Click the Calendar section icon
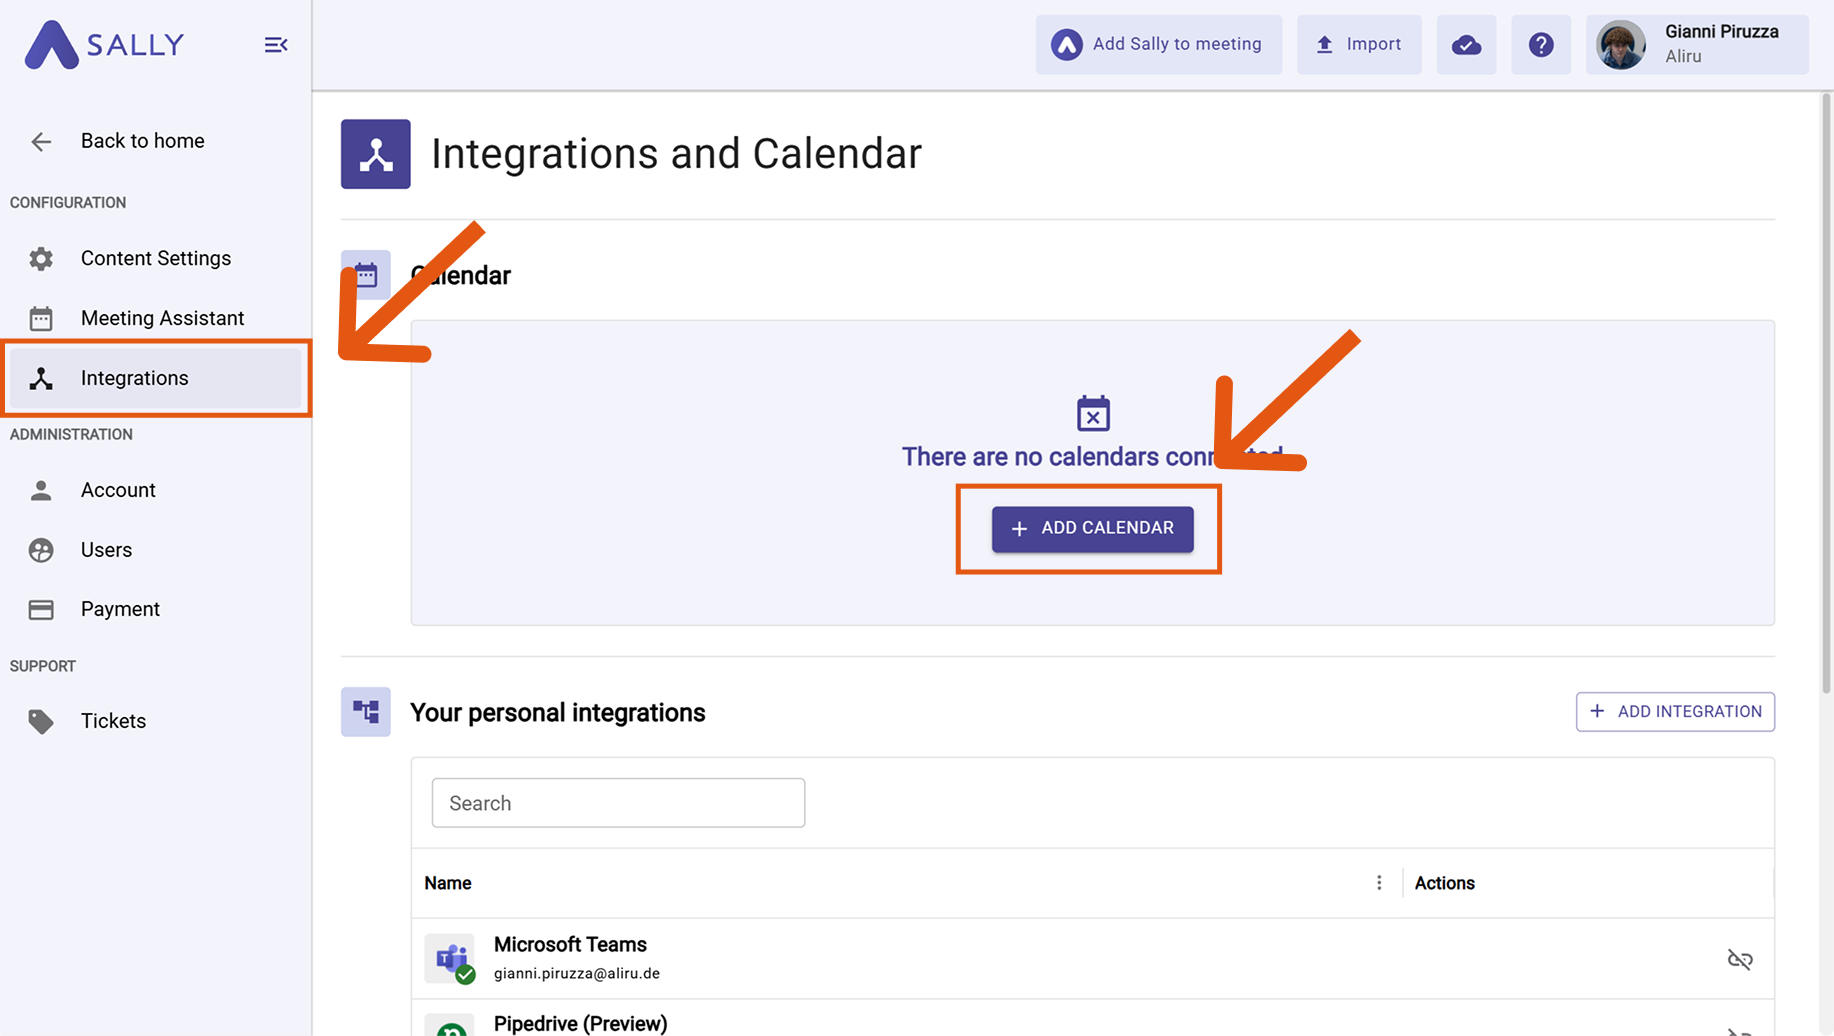1834x1036 pixels. coord(366,275)
